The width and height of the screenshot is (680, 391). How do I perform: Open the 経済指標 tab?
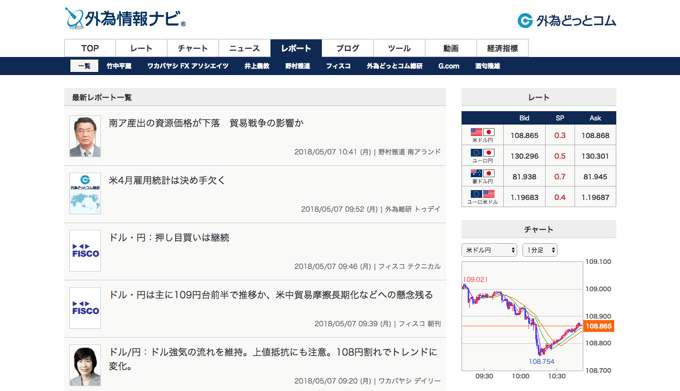click(503, 48)
